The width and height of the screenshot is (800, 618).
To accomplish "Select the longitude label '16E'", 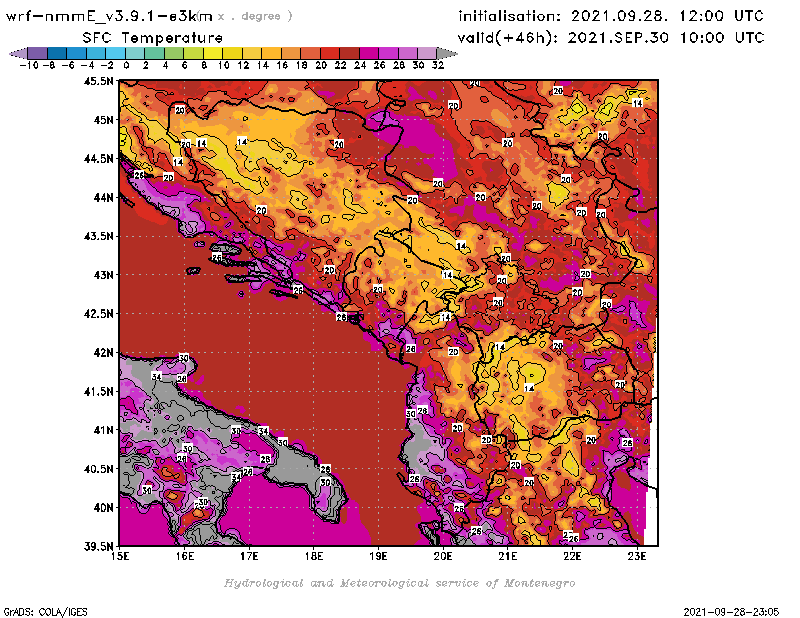I will (x=185, y=556).
